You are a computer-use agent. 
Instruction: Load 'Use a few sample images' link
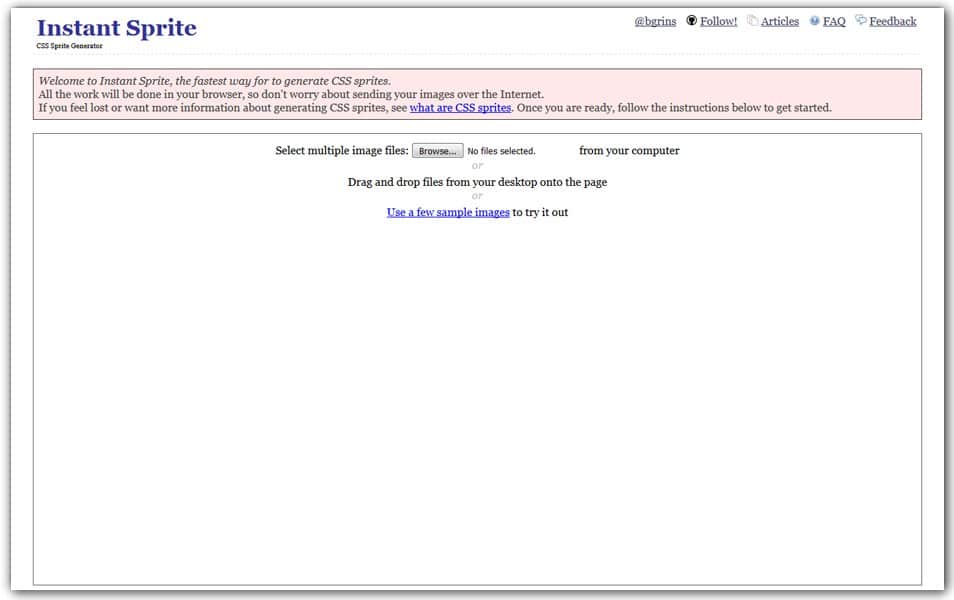pyautogui.click(x=448, y=212)
